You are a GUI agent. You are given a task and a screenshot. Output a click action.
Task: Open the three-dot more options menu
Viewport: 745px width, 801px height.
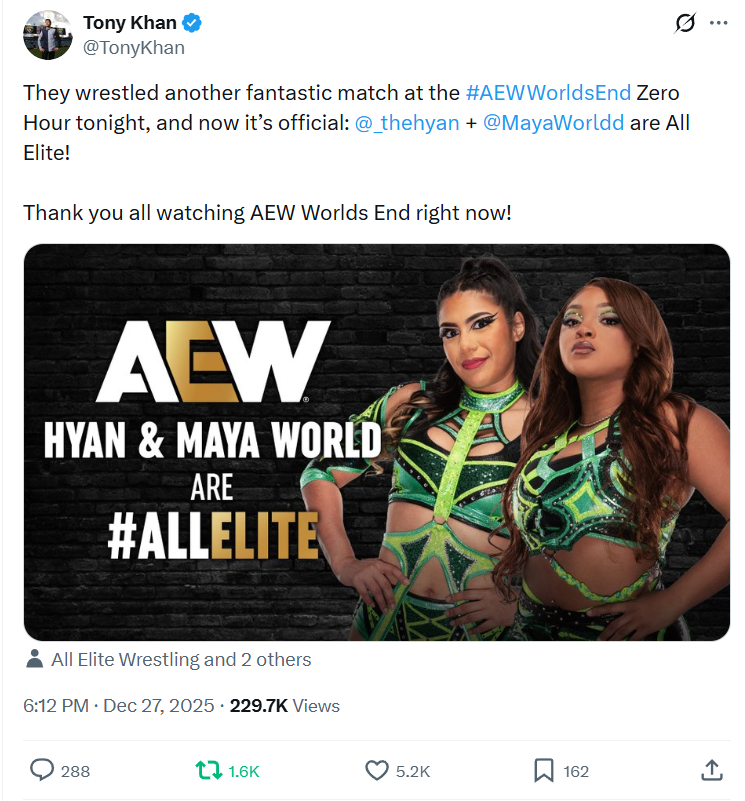[x=718, y=23]
